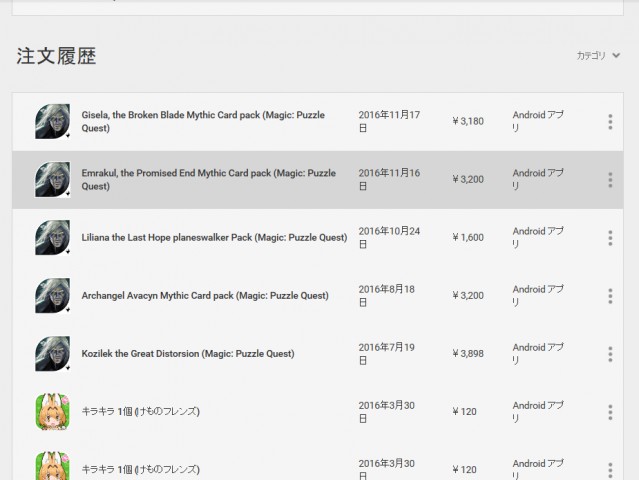Select the Archangel Avacyn Mythic Card pack title
The height and width of the screenshot is (480, 639).
[x=205, y=296]
